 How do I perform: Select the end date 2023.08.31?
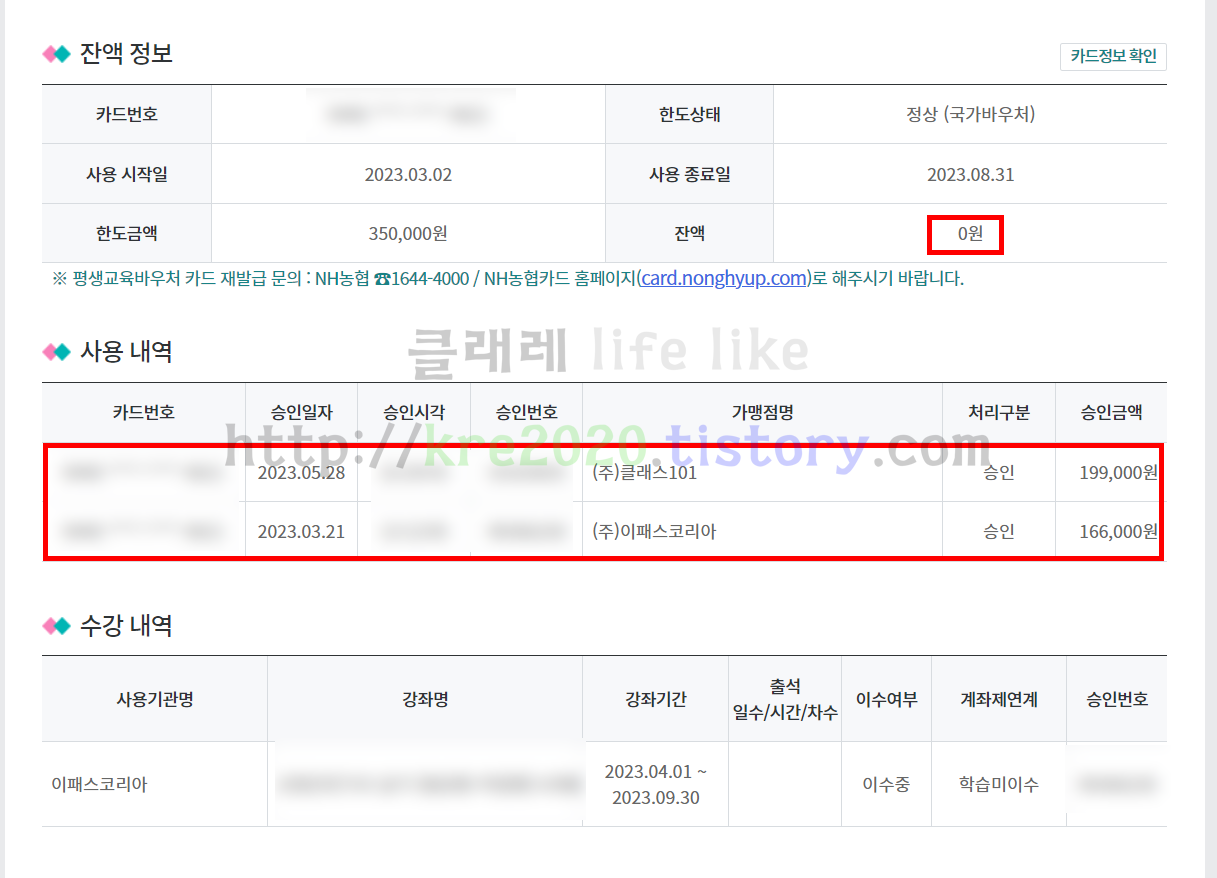click(970, 175)
